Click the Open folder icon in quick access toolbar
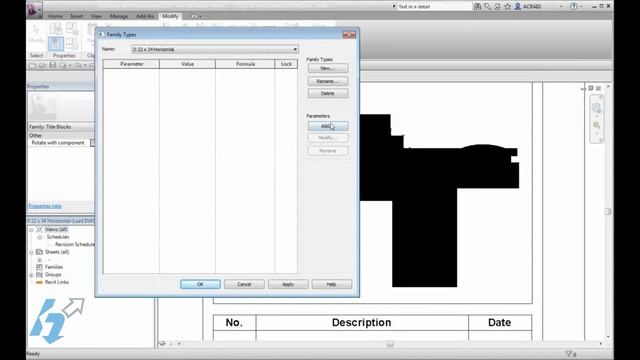This screenshot has height=360, width=640. (x=42, y=65)
